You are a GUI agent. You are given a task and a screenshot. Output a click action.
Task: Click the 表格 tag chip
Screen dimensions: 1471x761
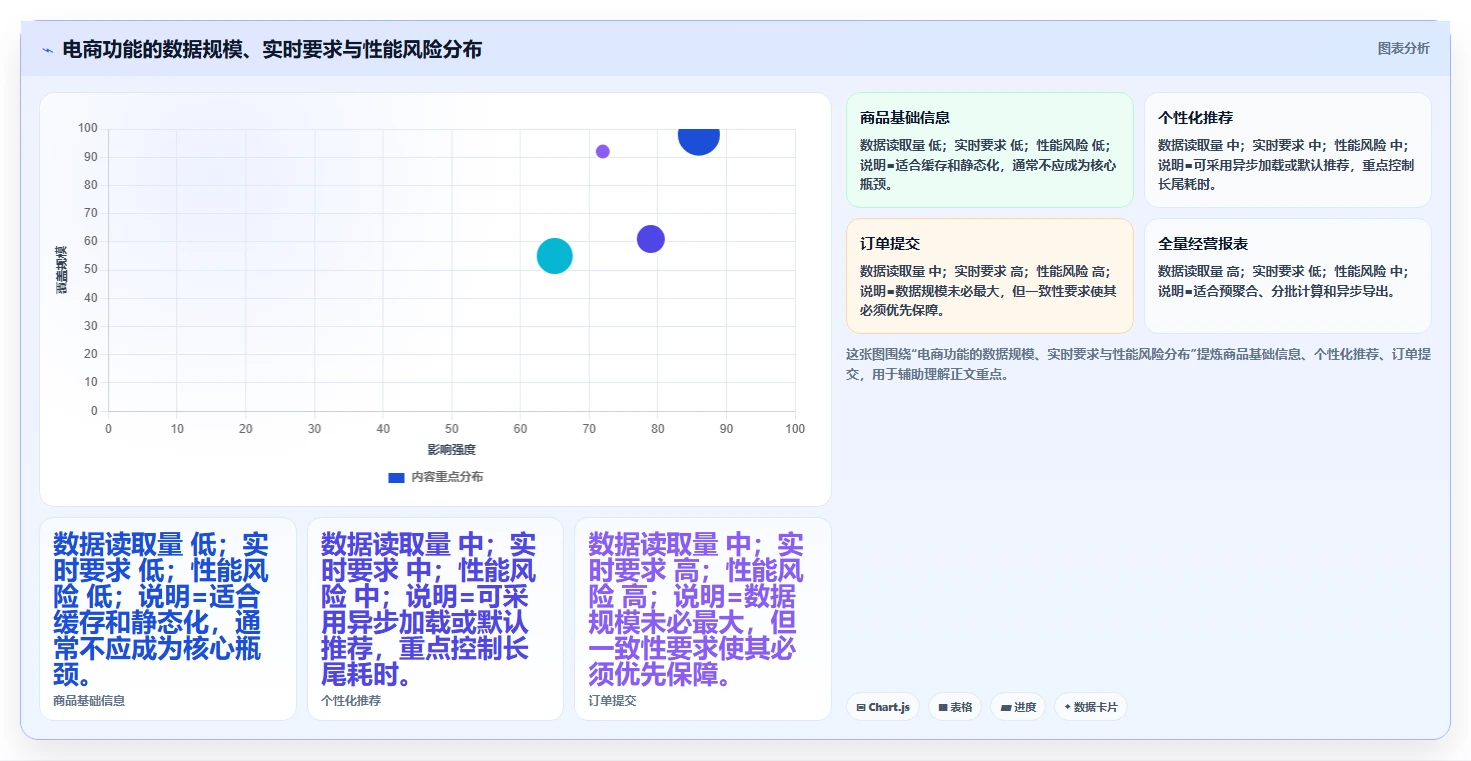(955, 707)
